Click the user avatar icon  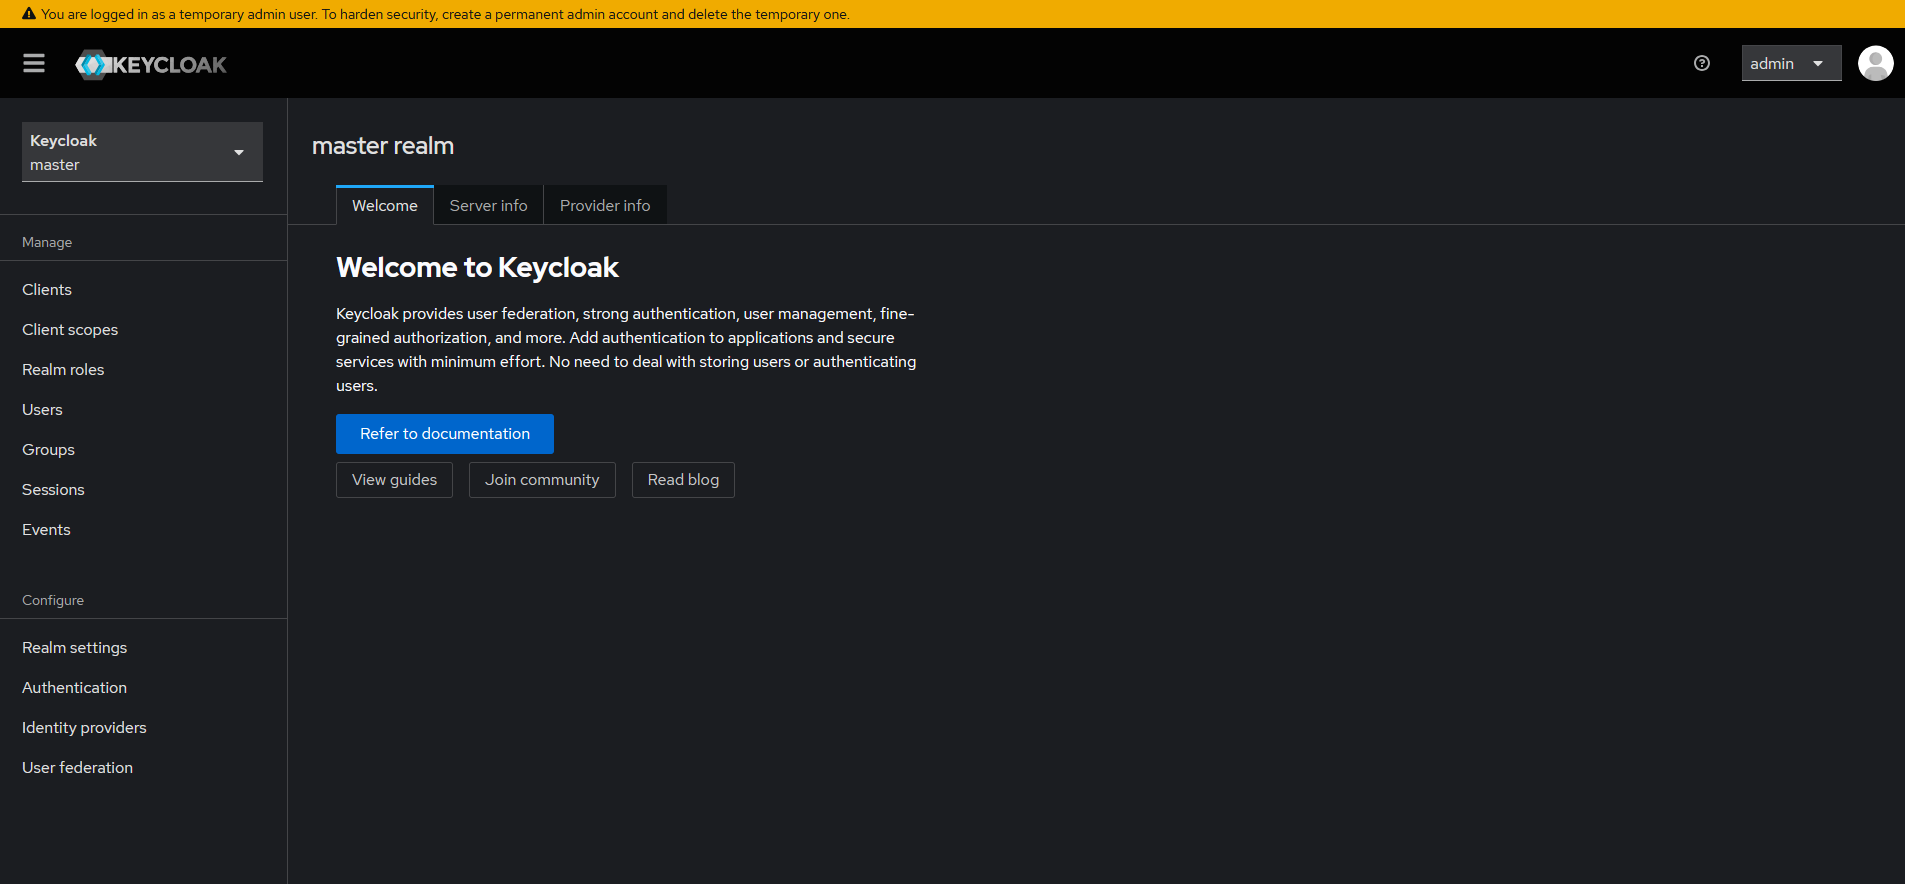[1875, 63]
